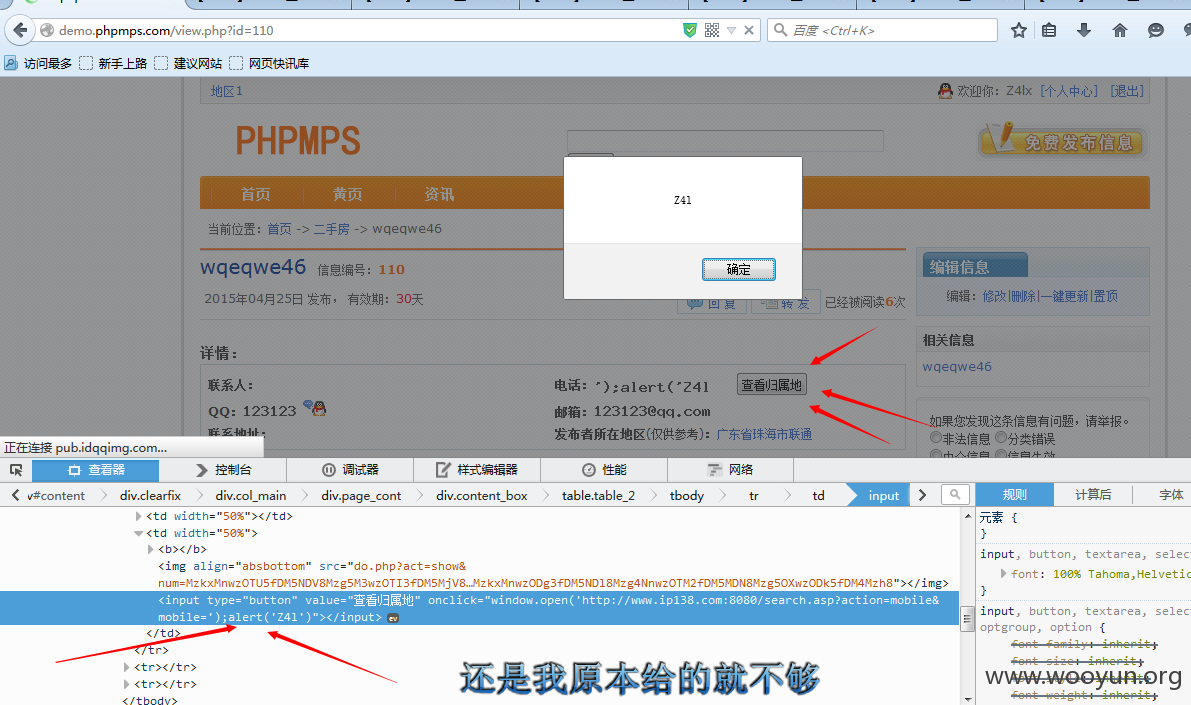Select the 字体 fonts sidebar tab
The height and width of the screenshot is (705, 1191).
coord(1170,495)
